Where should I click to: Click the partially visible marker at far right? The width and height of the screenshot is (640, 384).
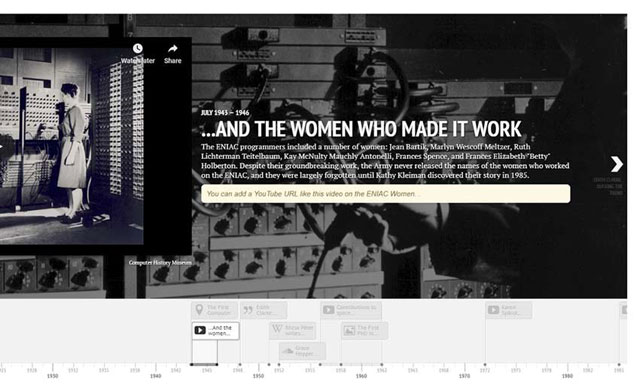[623, 310]
